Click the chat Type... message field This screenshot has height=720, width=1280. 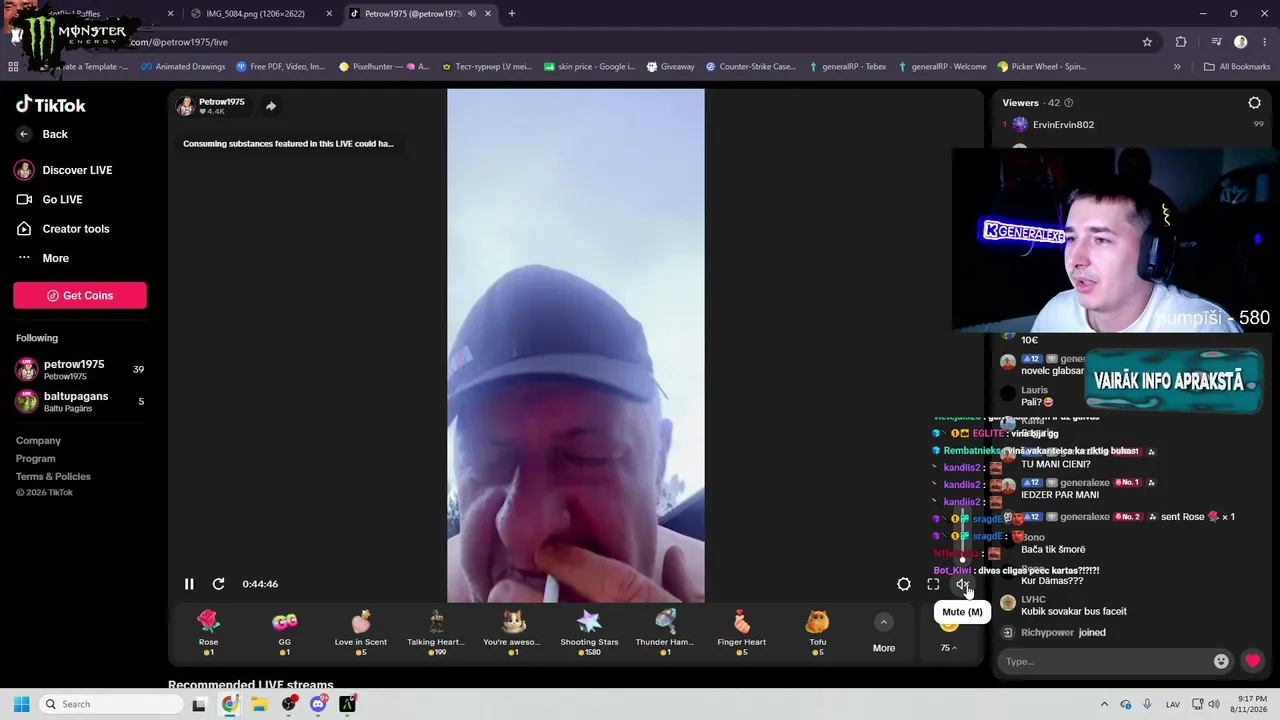point(1105,661)
